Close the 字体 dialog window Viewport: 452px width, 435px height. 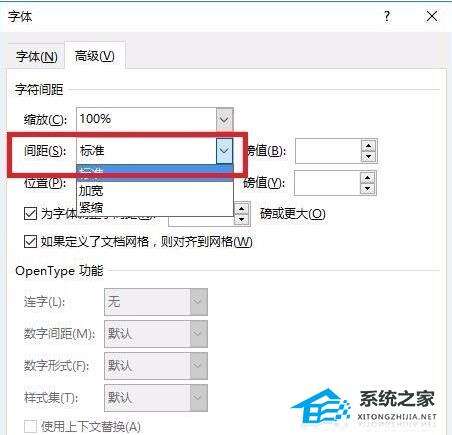point(432,16)
